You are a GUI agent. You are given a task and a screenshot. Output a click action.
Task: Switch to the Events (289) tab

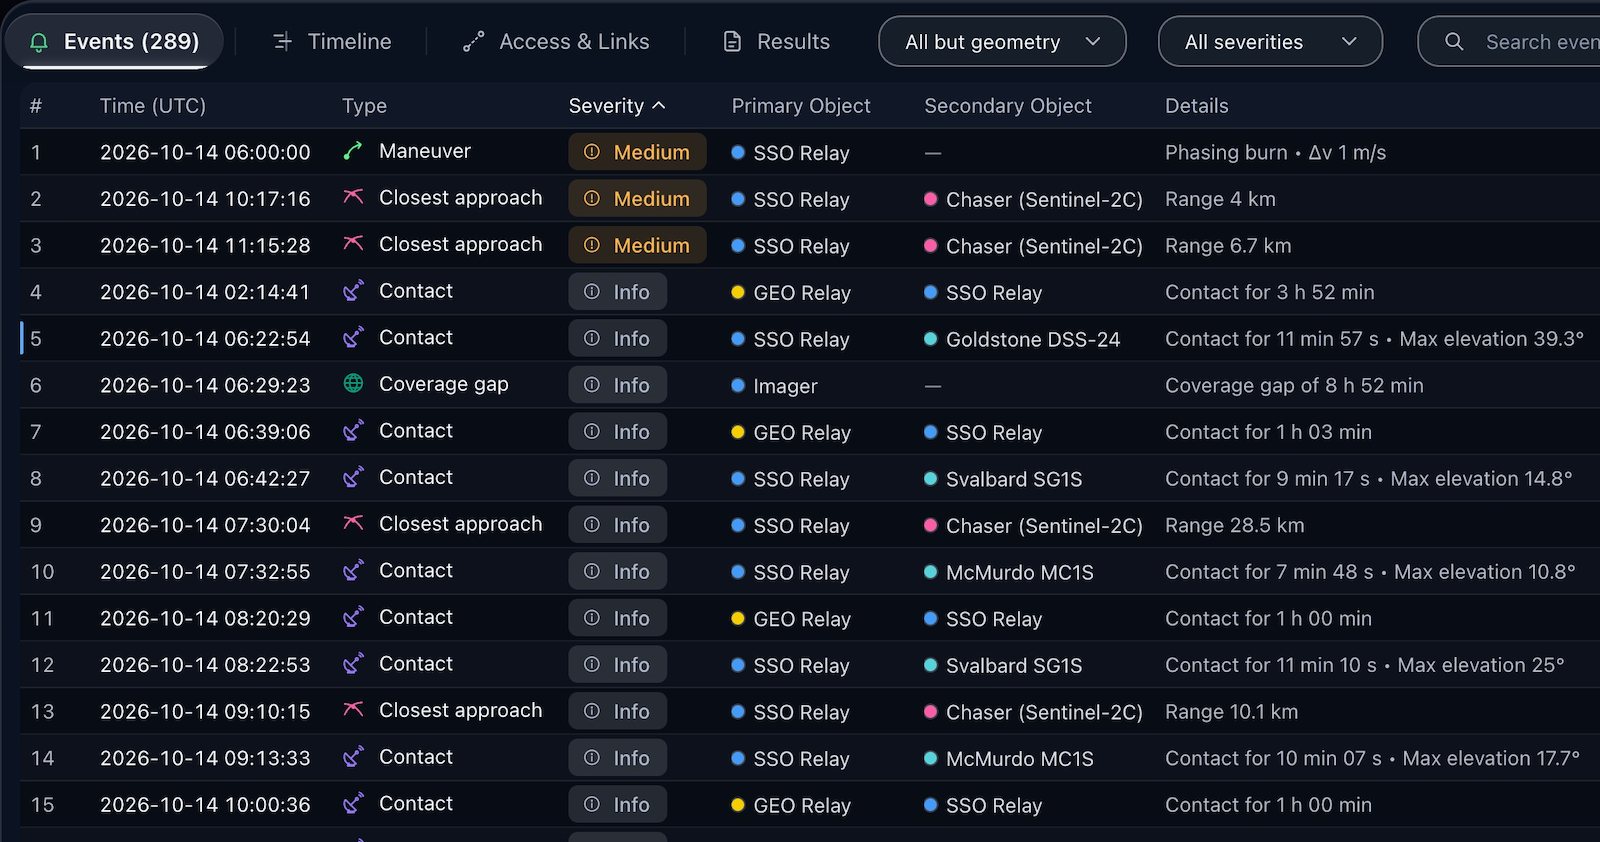[114, 42]
